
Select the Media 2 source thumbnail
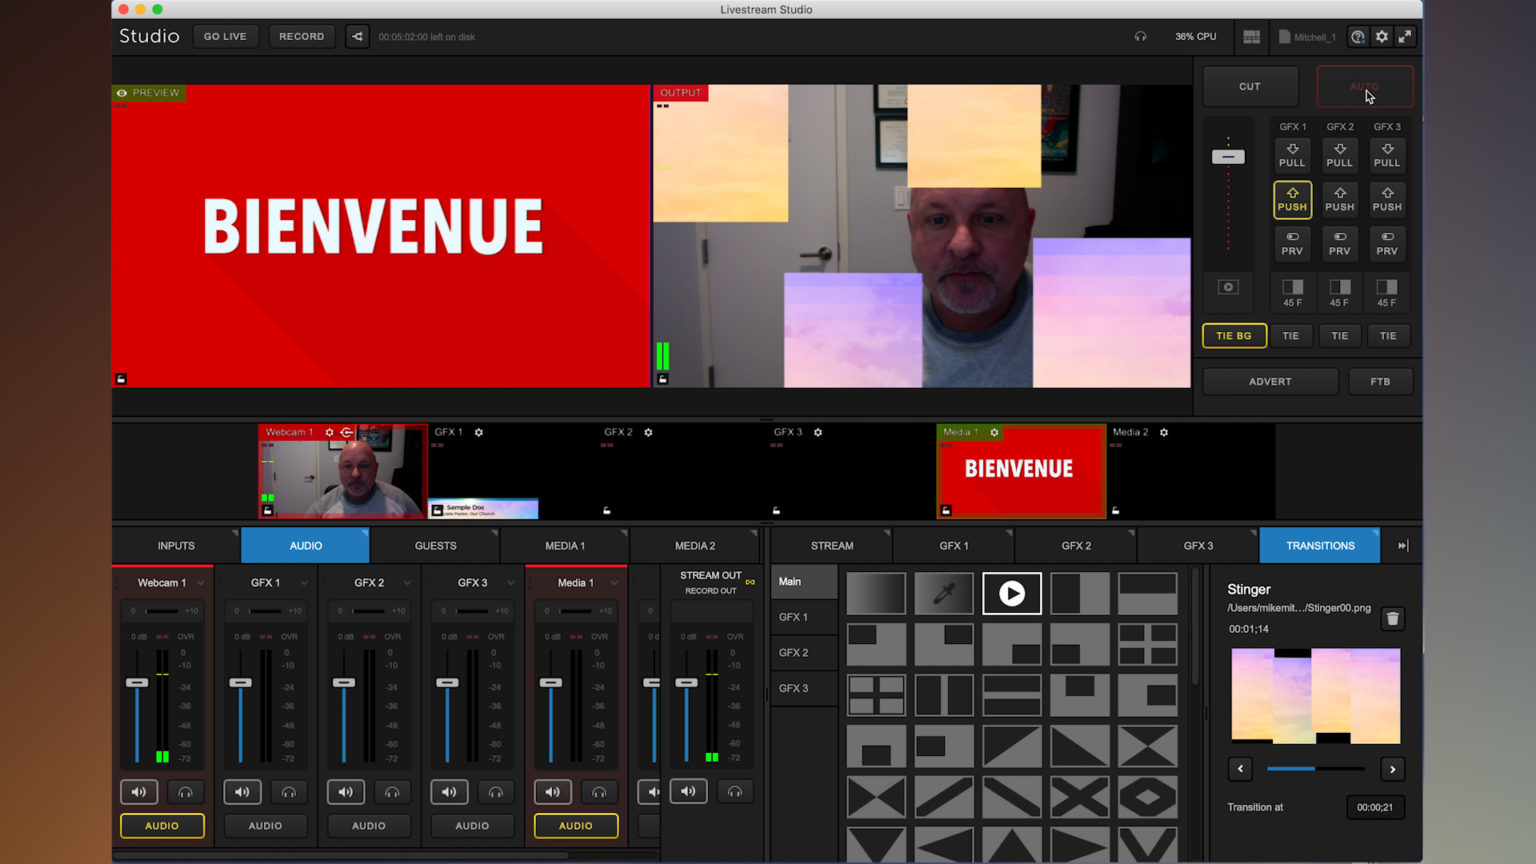[1193, 471]
